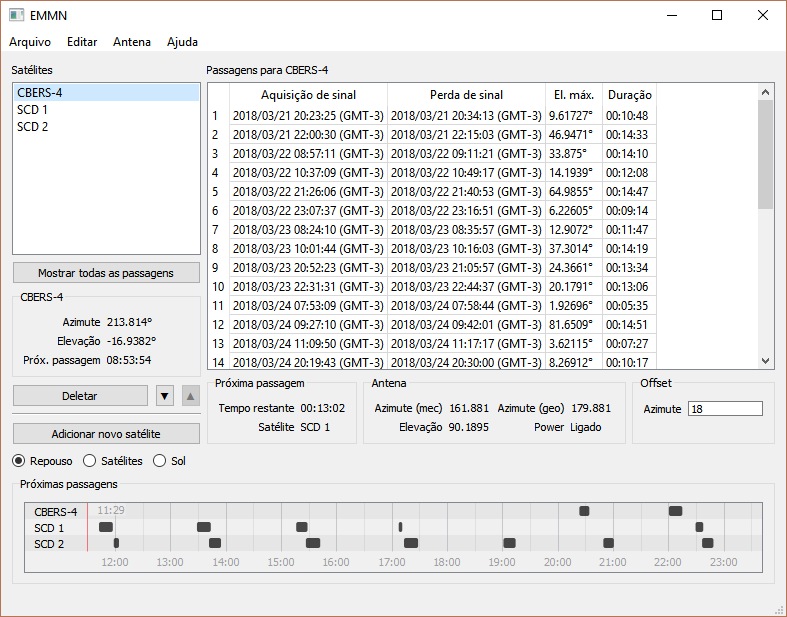Move satellite down with the down-arrow button
The height and width of the screenshot is (617, 787).
pyautogui.click(x=165, y=396)
